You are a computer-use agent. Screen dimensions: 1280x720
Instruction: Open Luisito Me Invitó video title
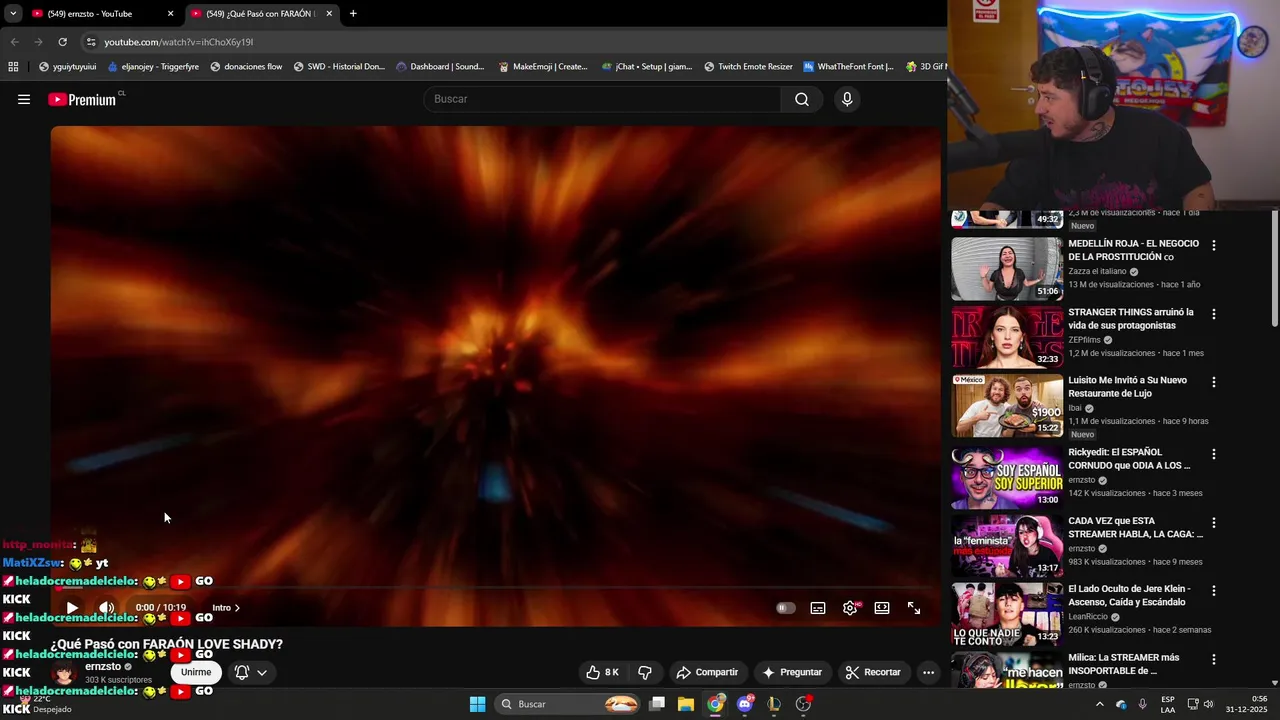click(1127, 387)
